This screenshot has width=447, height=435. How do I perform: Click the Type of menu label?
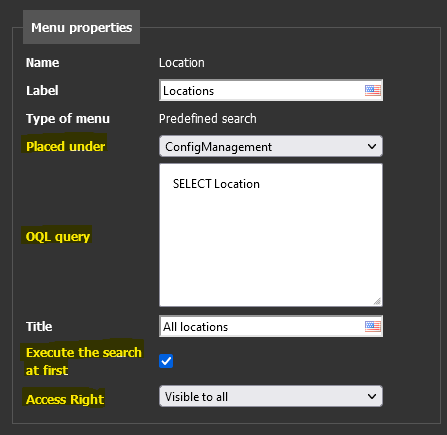(x=68, y=119)
